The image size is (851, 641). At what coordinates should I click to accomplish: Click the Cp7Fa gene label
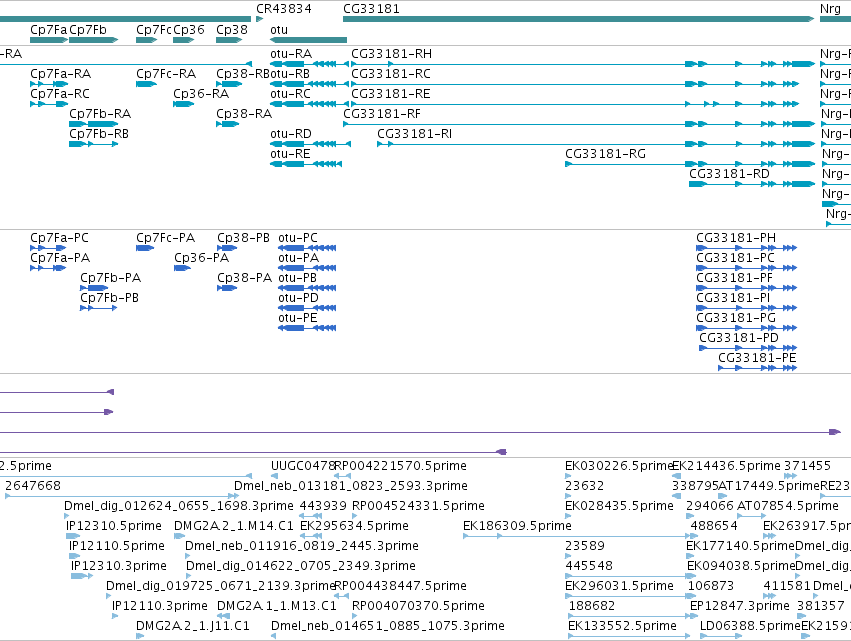coord(49,30)
